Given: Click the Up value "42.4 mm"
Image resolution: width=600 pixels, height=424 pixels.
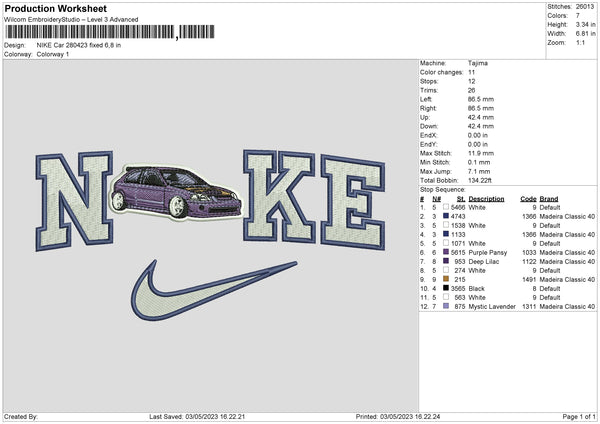Looking at the screenshot, I should pos(481,117).
